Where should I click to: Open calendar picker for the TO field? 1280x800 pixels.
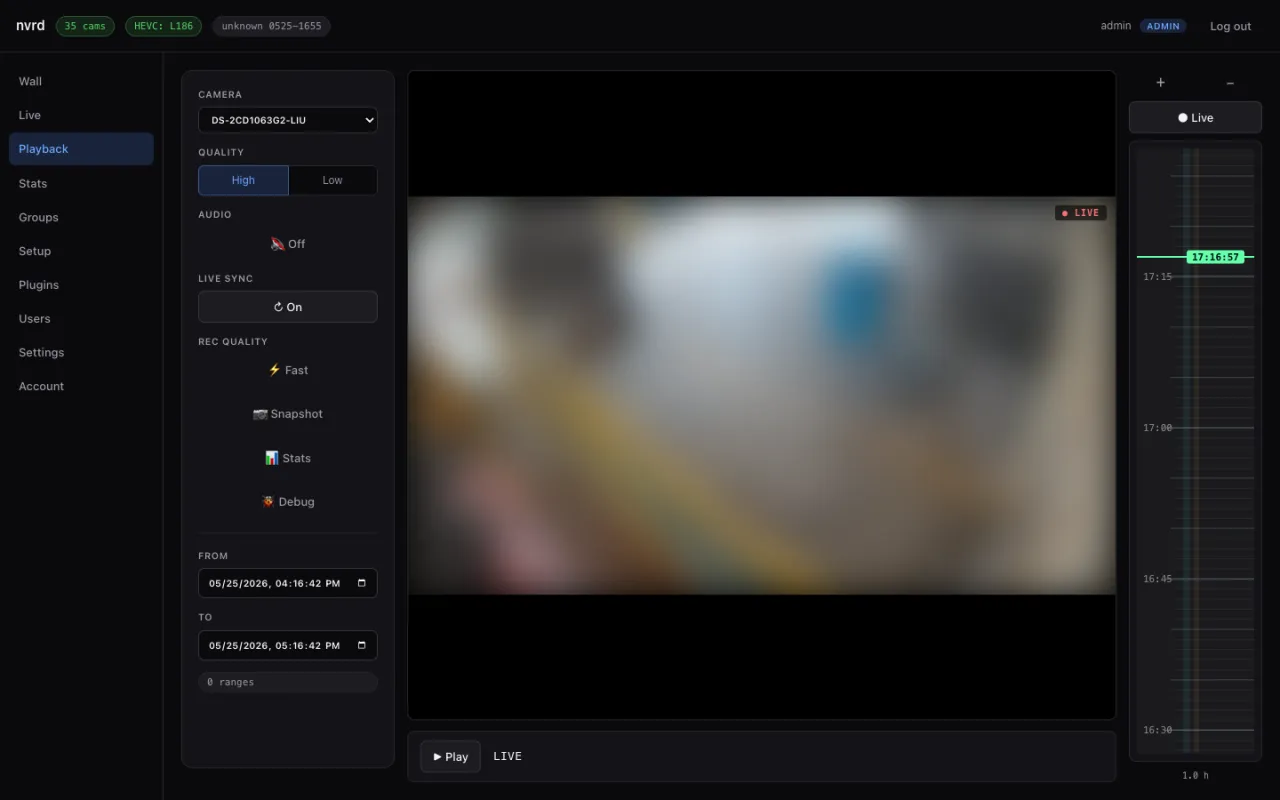coord(362,645)
